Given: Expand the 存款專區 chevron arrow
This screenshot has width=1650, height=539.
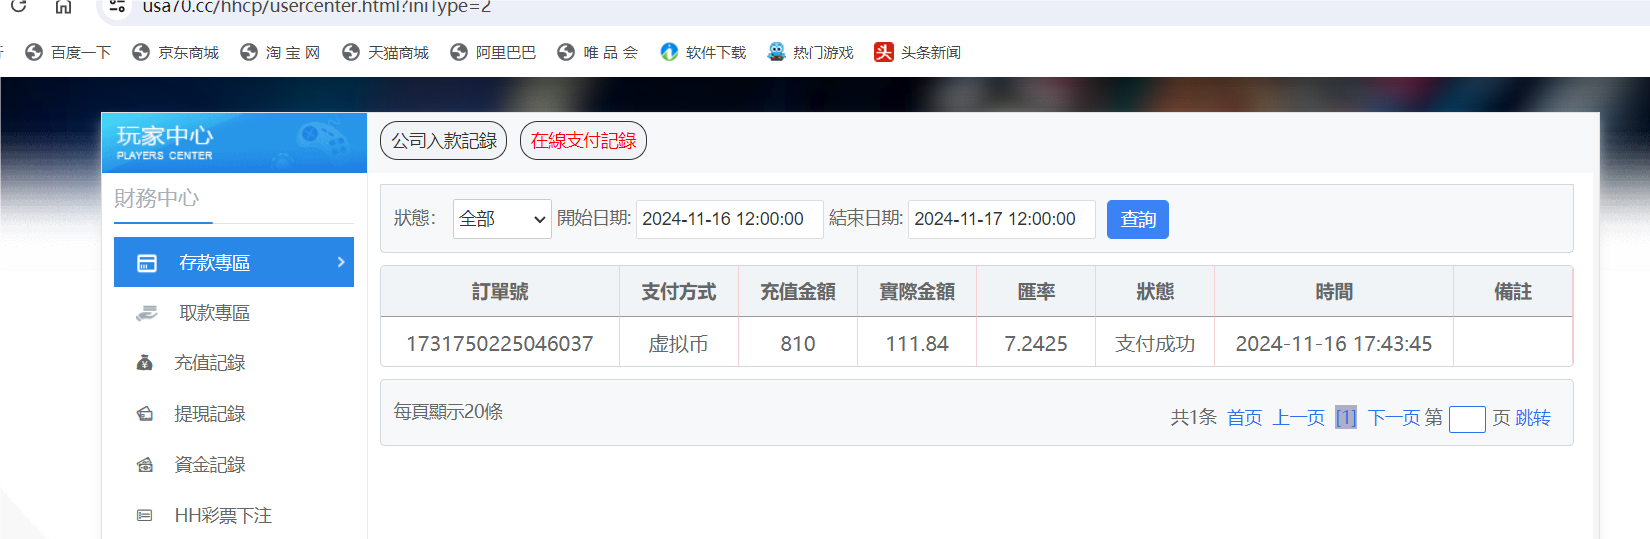Looking at the screenshot, I should pyautogui.click(x=341, y=262).
